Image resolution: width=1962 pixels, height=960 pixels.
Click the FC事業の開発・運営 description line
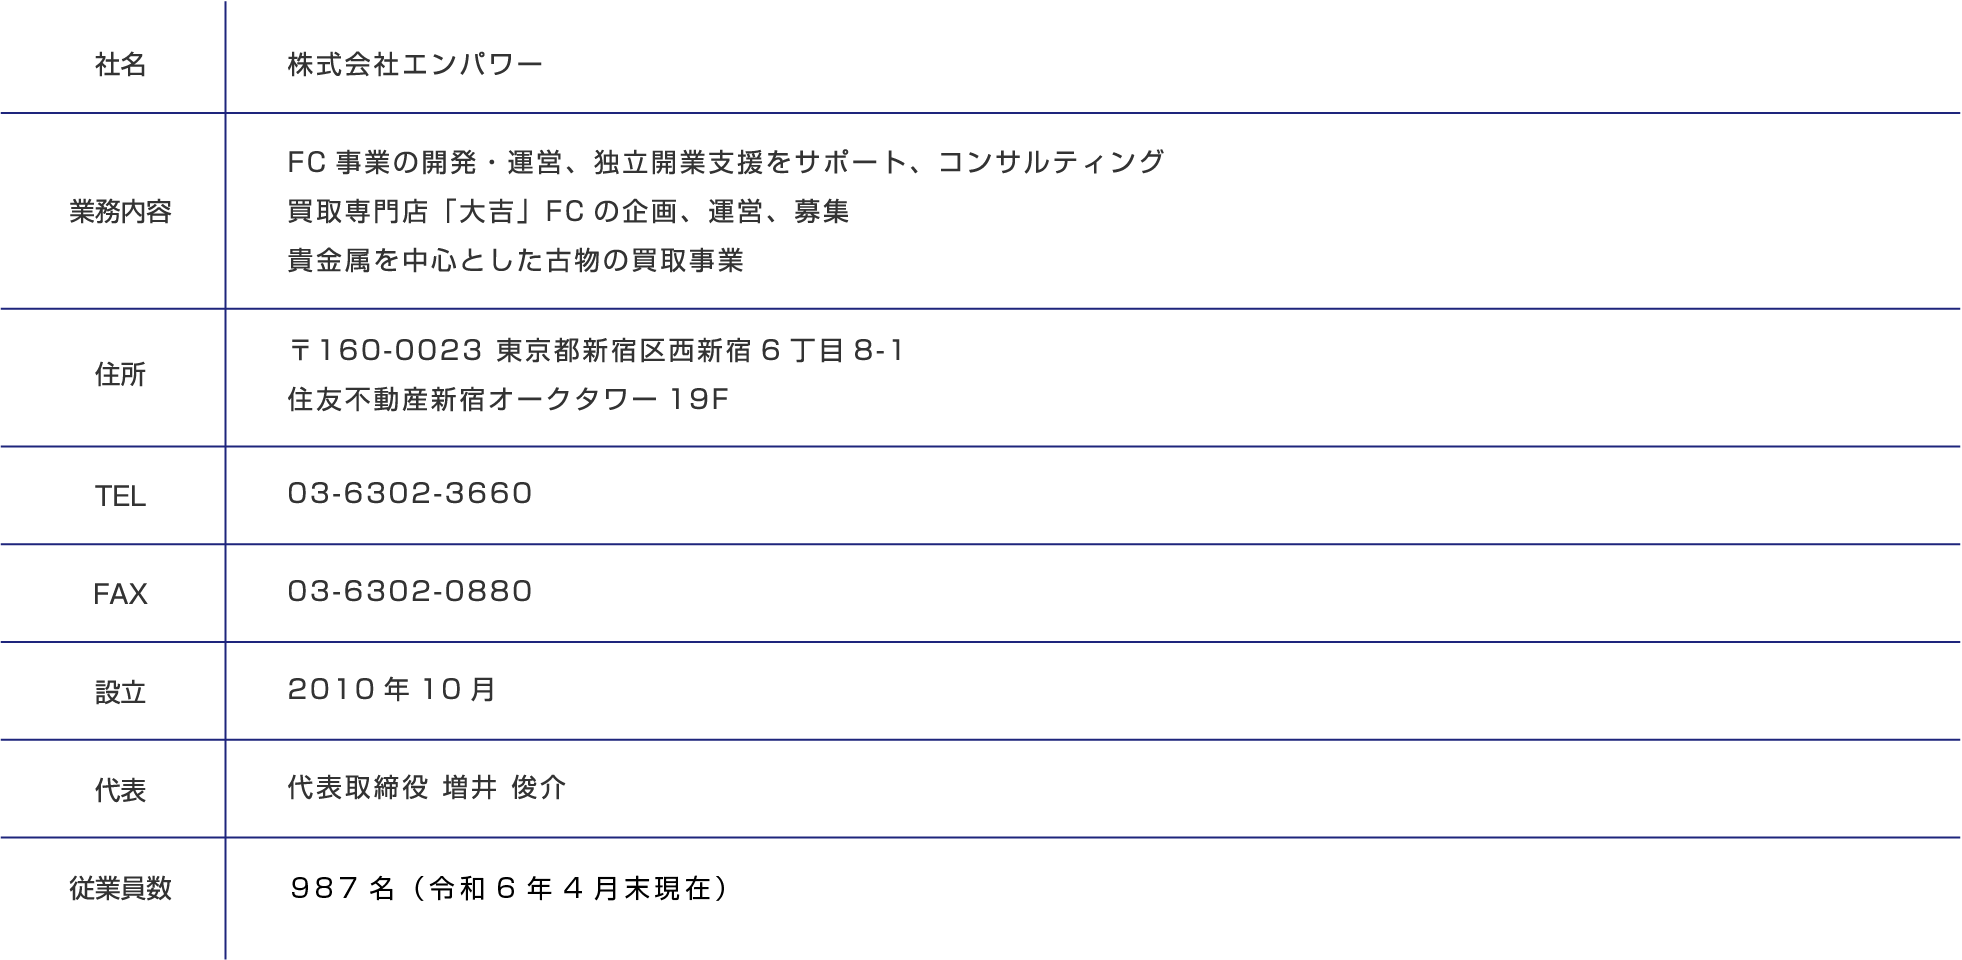click(726, 162)
